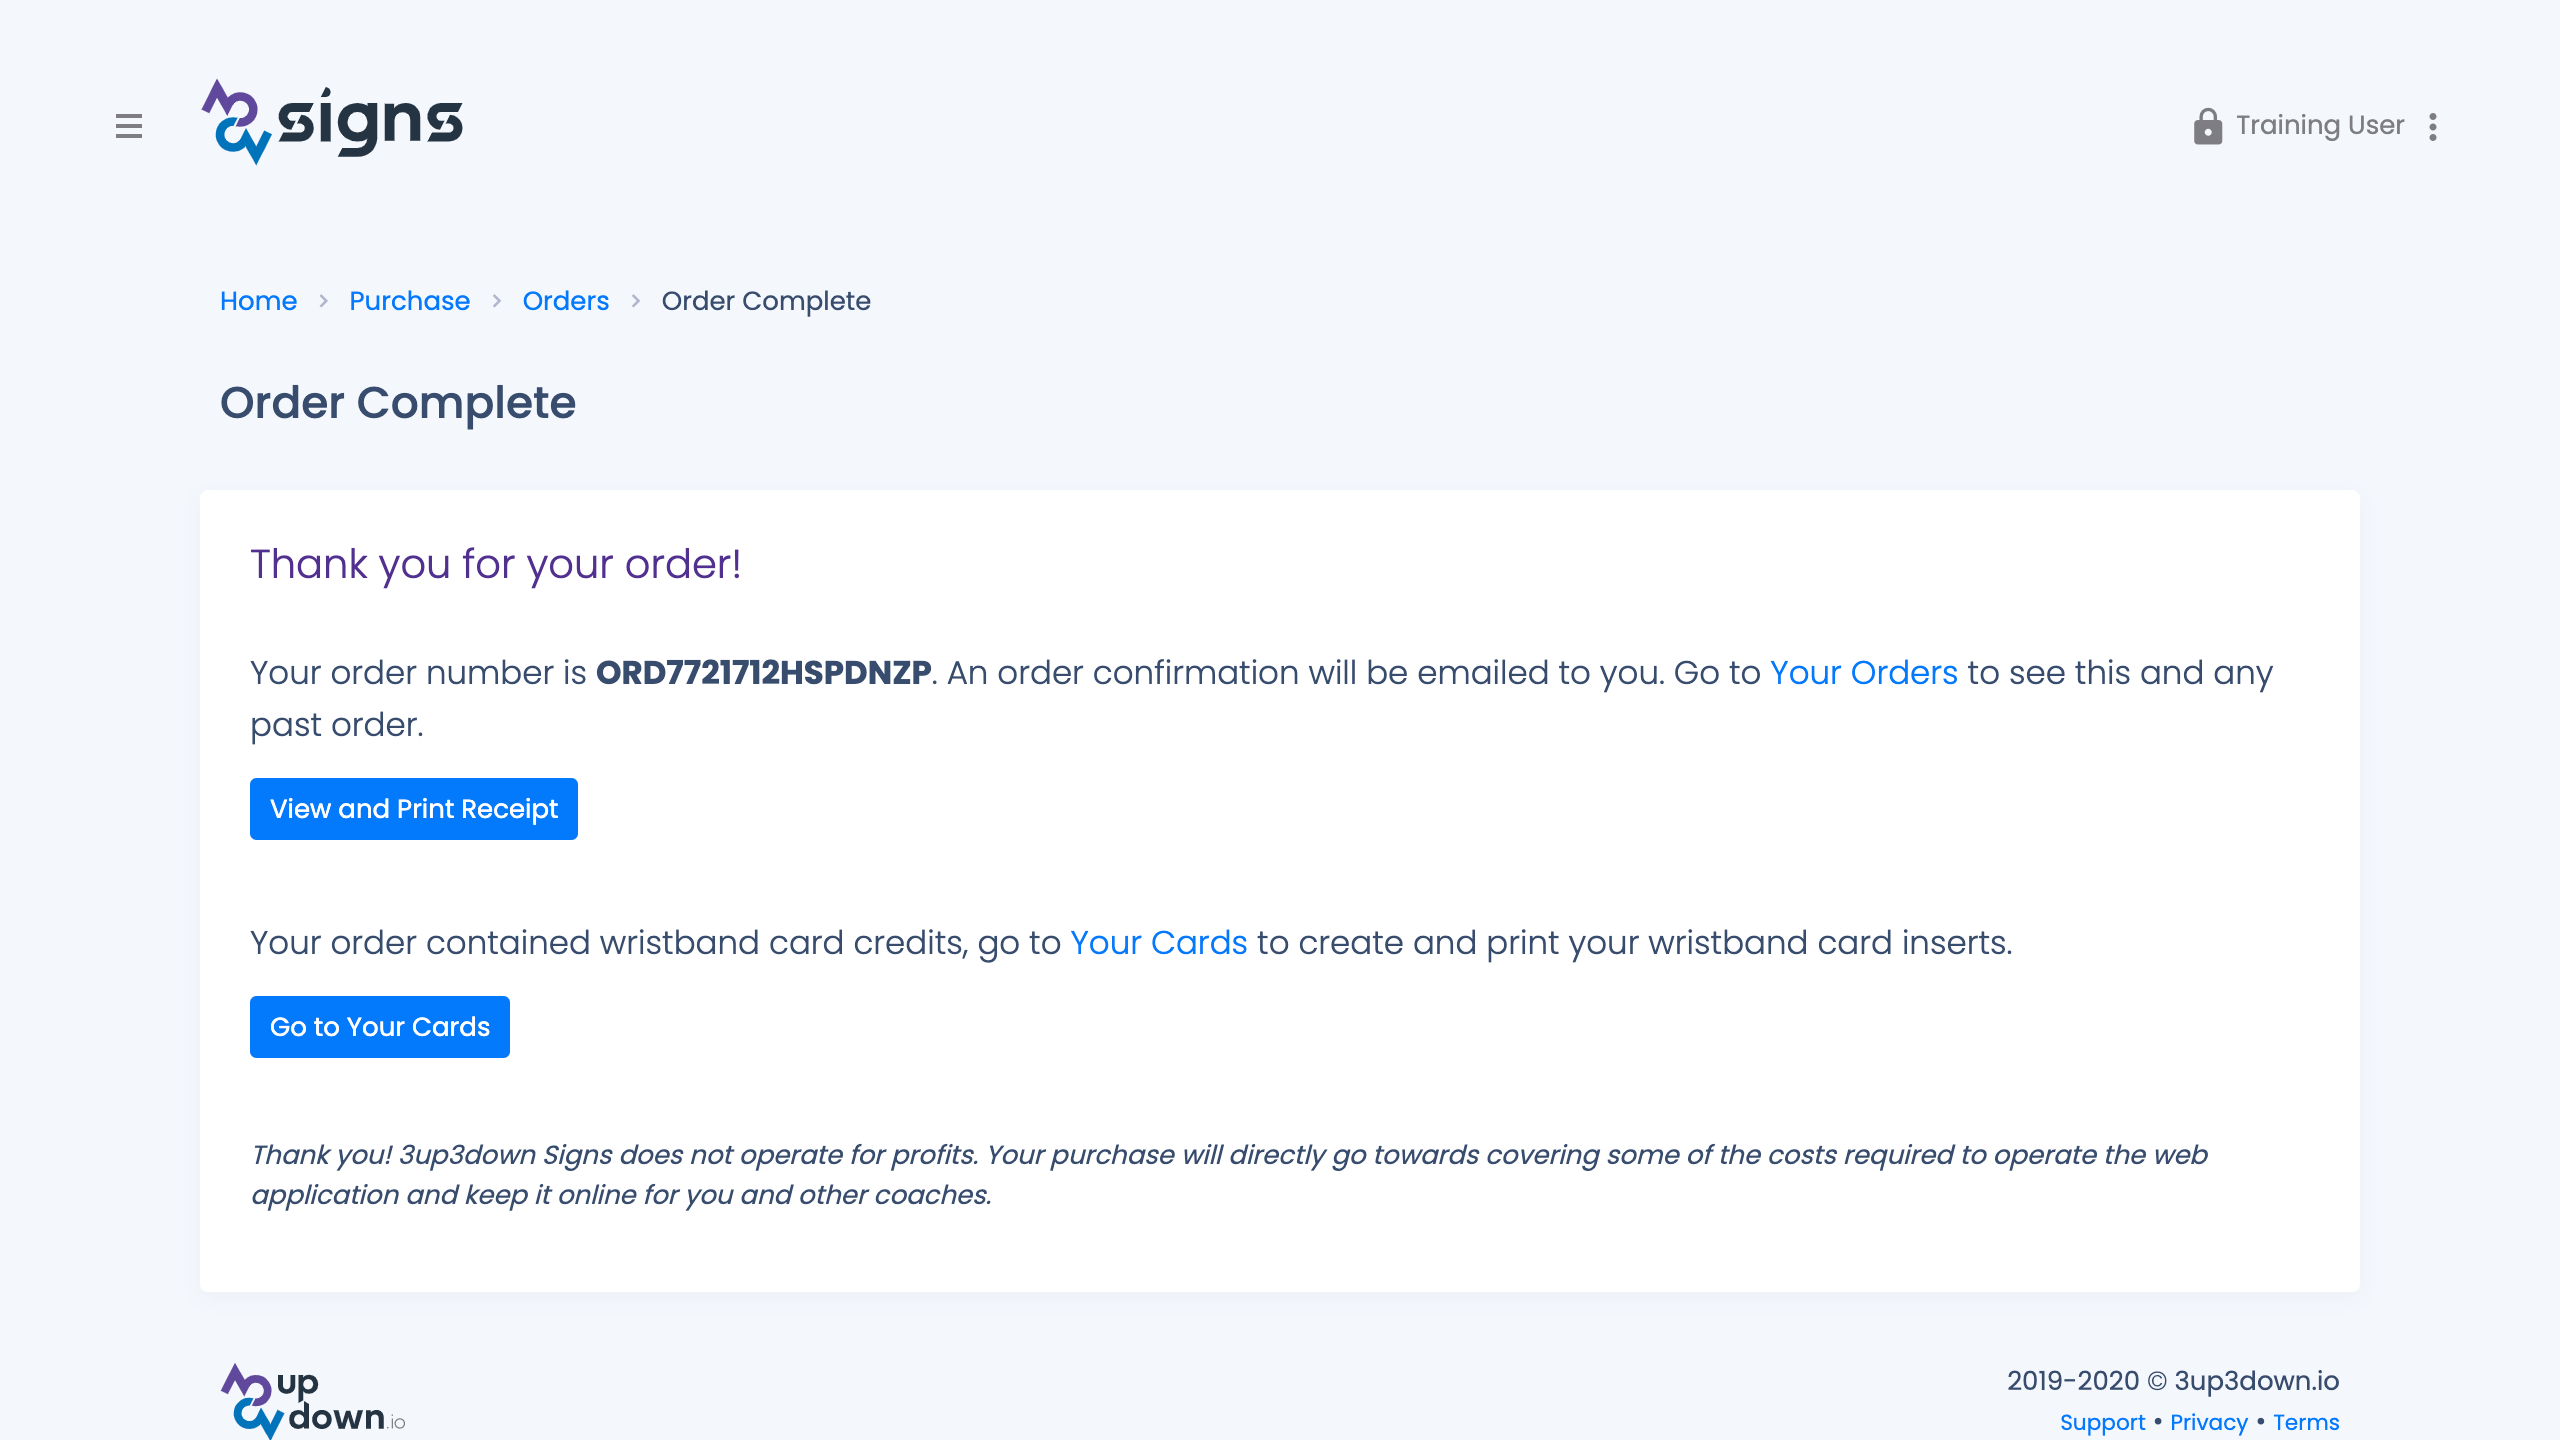Expand the breadcrumb chevron after Home

[x=324, y=301]
